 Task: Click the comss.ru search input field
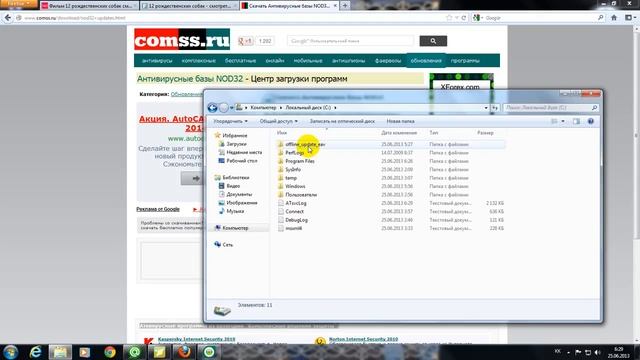pos(350,41)
